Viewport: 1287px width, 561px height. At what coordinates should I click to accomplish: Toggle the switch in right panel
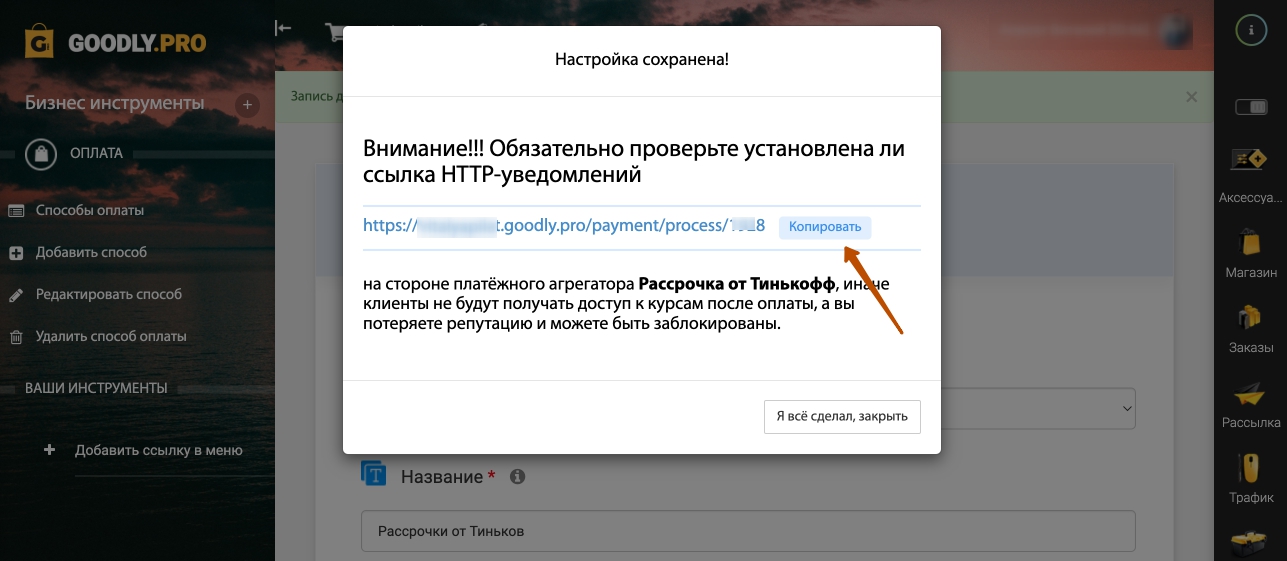coord(1251,106)
